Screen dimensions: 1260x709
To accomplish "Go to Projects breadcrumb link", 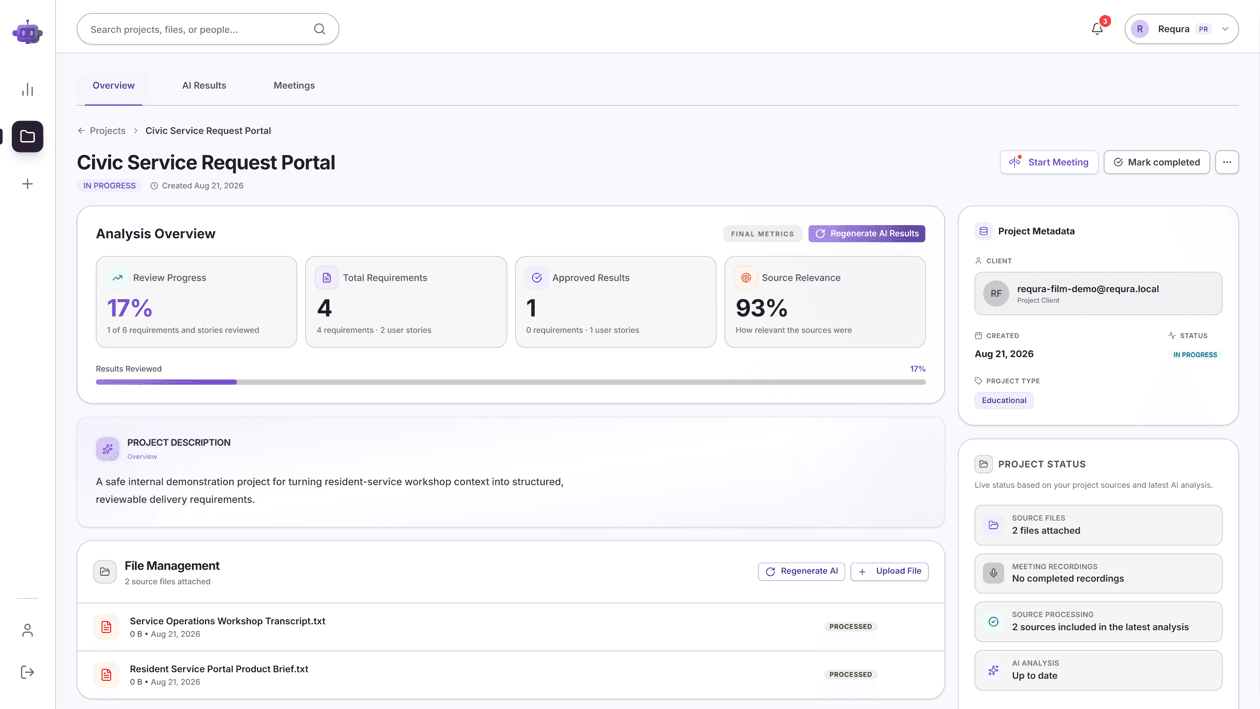I will coord(108,131).
